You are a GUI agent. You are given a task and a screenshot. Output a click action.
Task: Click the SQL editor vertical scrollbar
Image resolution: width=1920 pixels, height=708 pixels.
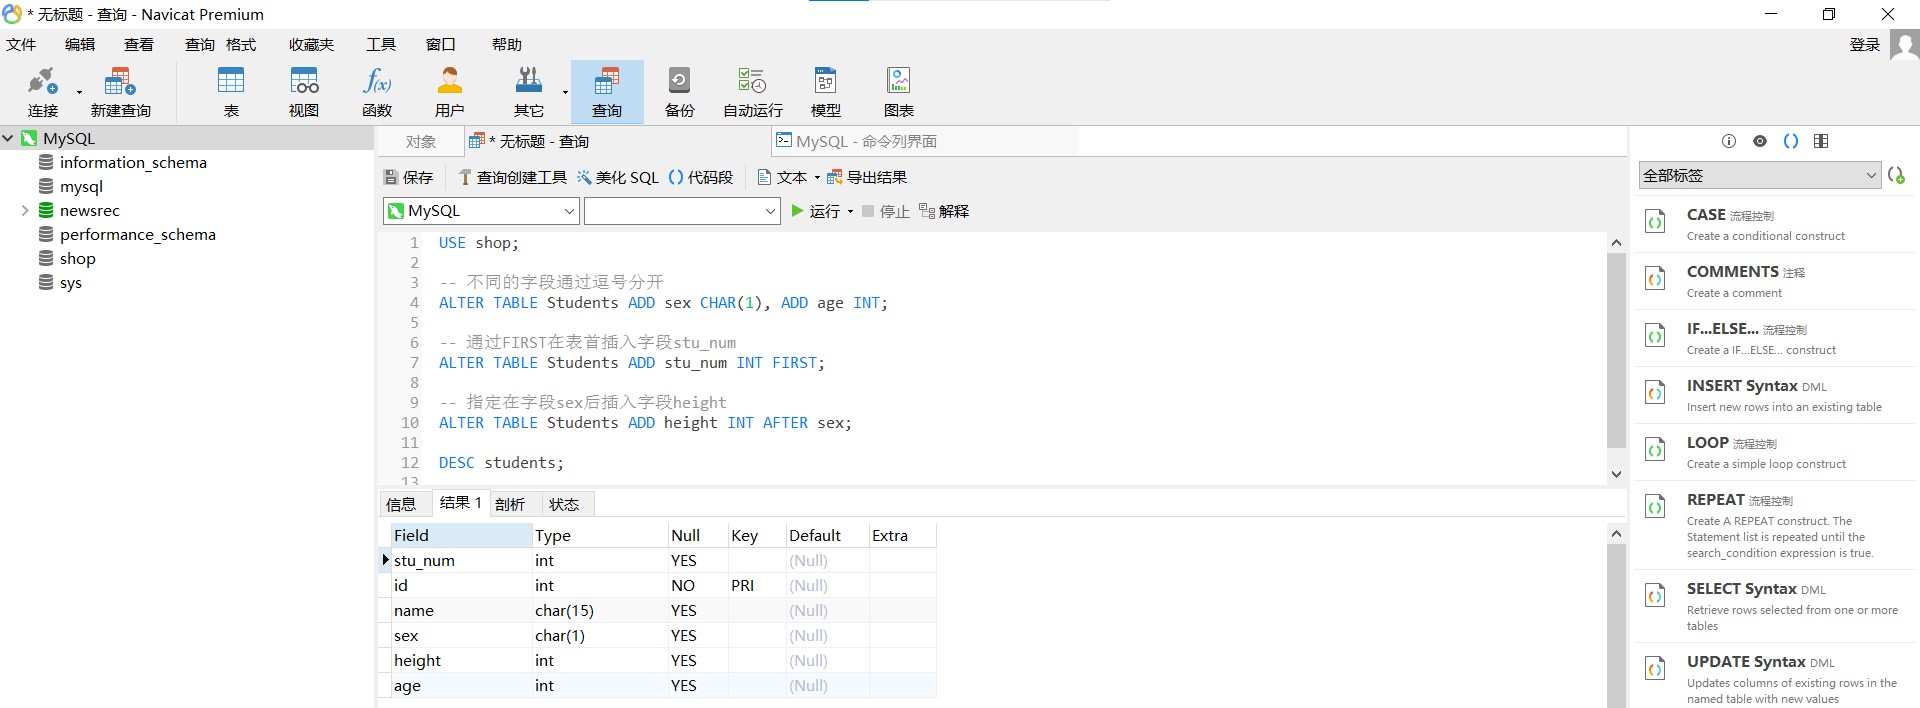(x=1616, y=350)
